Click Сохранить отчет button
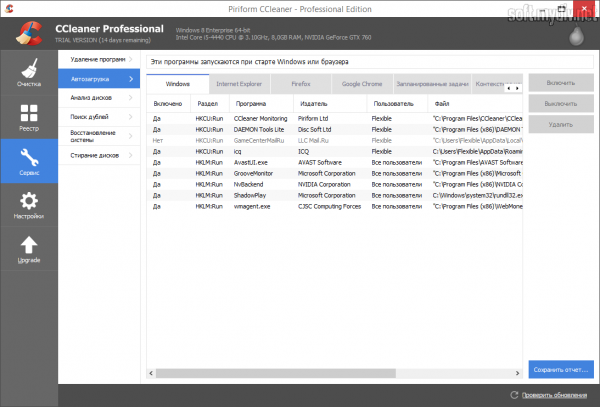This screenshot has width=600, height=407. click(x=561, y=370)
